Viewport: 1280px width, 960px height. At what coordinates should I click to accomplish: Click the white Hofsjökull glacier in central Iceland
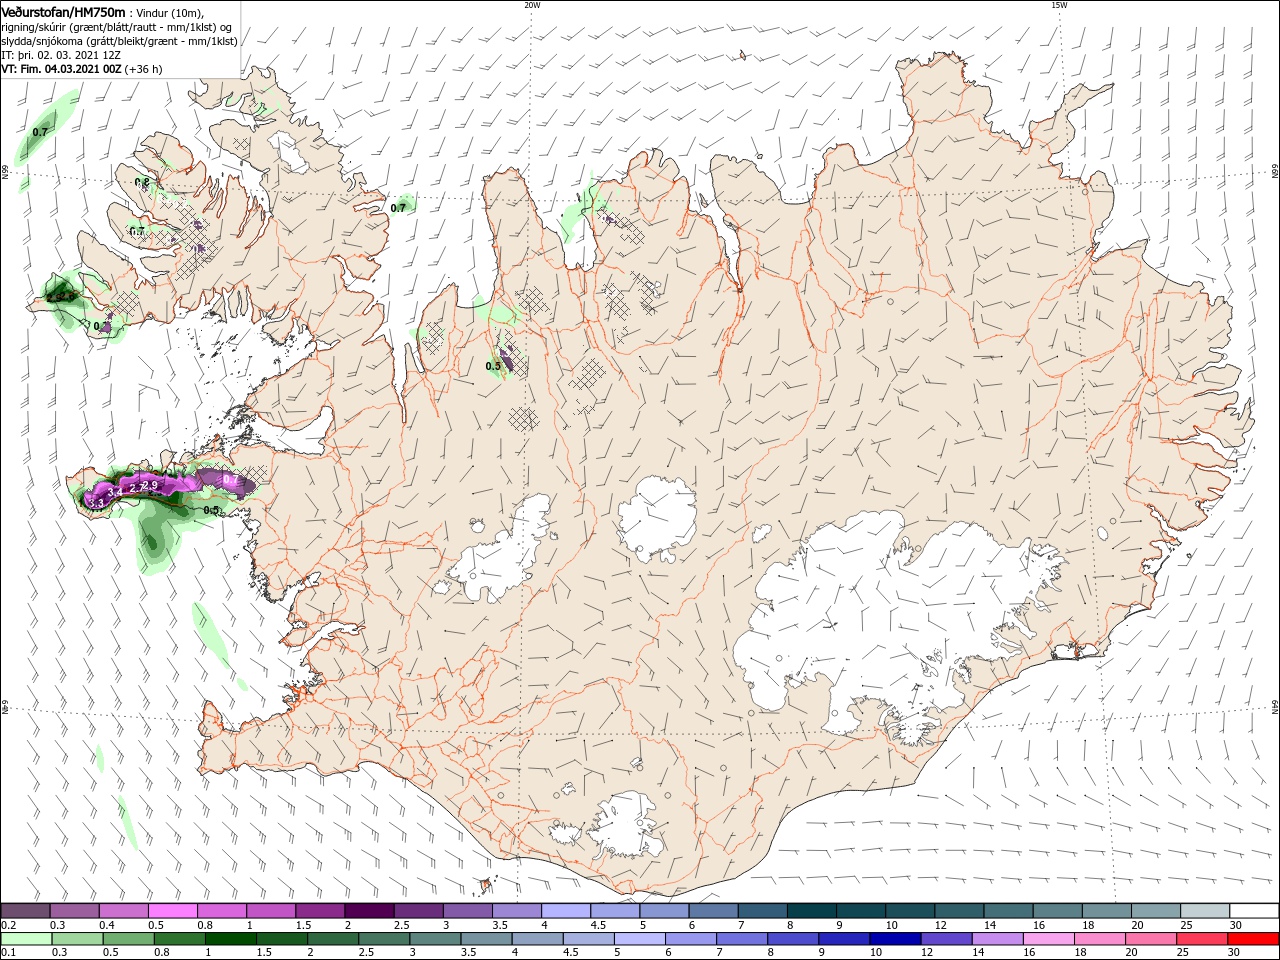[x=657, y=518]
